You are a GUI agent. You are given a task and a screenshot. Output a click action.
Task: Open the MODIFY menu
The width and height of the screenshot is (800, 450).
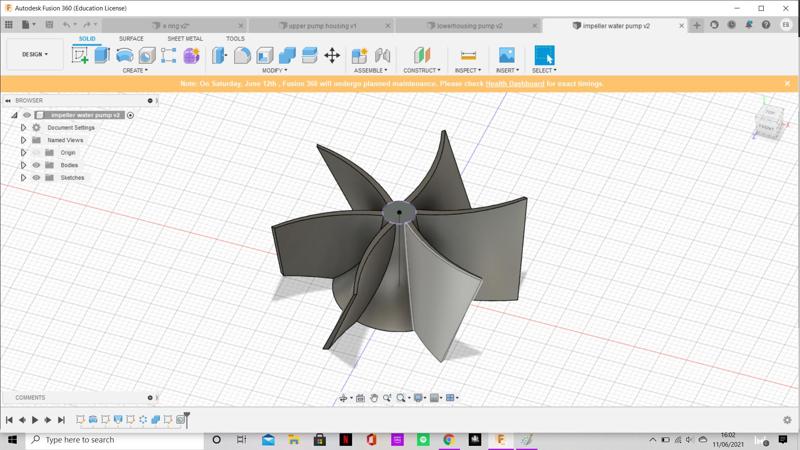pos(274,71)
